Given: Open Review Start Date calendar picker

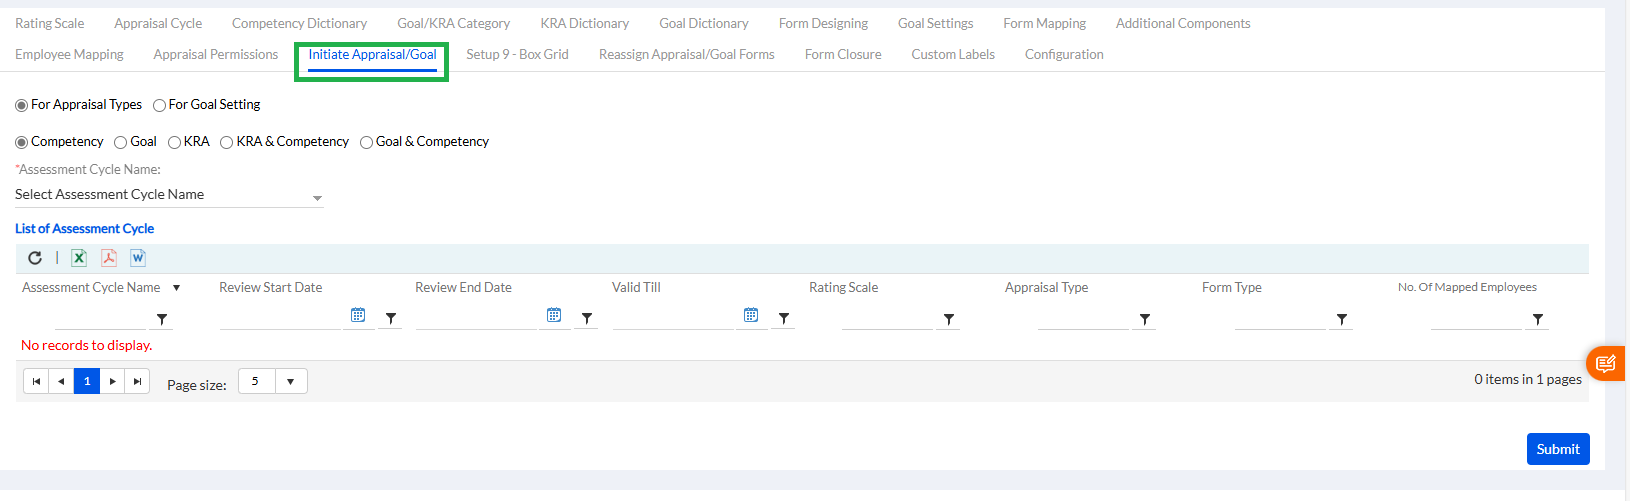Looking at the screenshot, I should click(358, 315).
